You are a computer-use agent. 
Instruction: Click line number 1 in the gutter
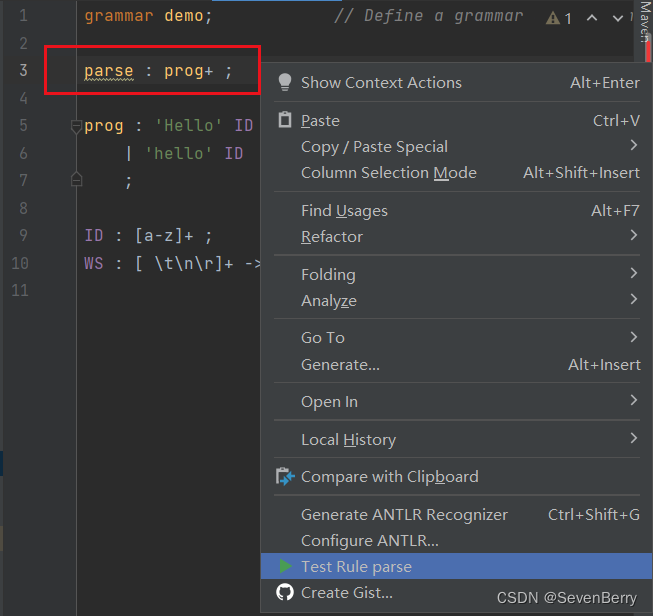23,15
